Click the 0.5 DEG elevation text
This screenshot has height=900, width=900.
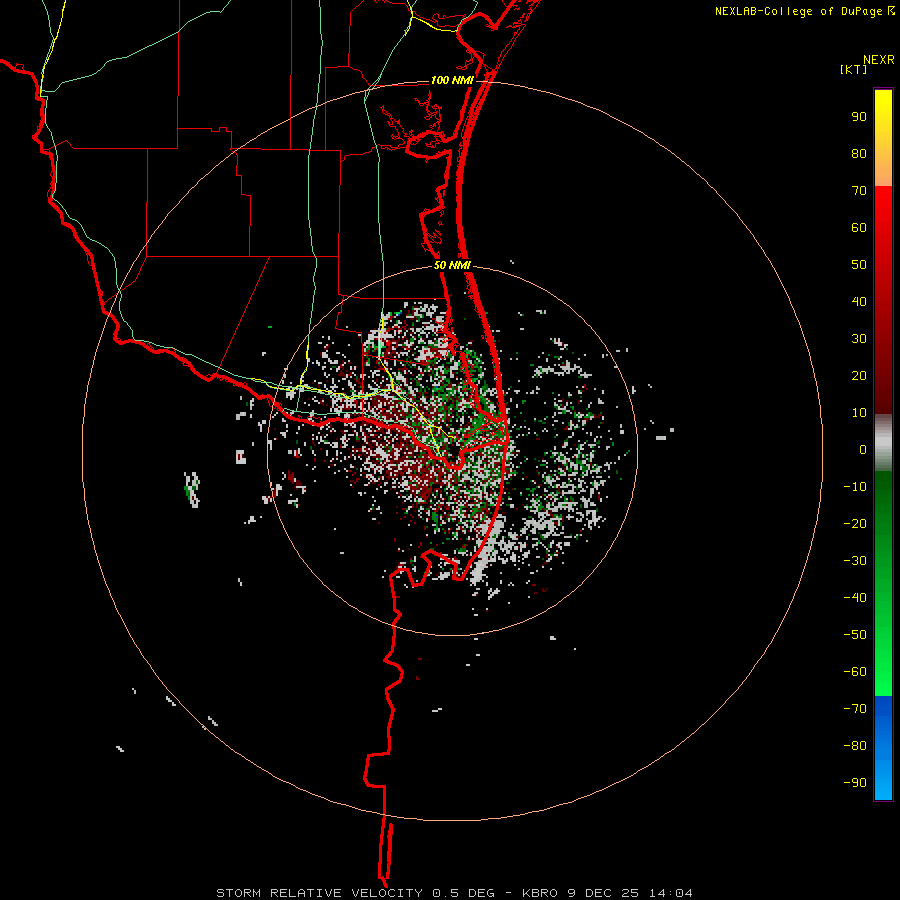click(463, 893)
